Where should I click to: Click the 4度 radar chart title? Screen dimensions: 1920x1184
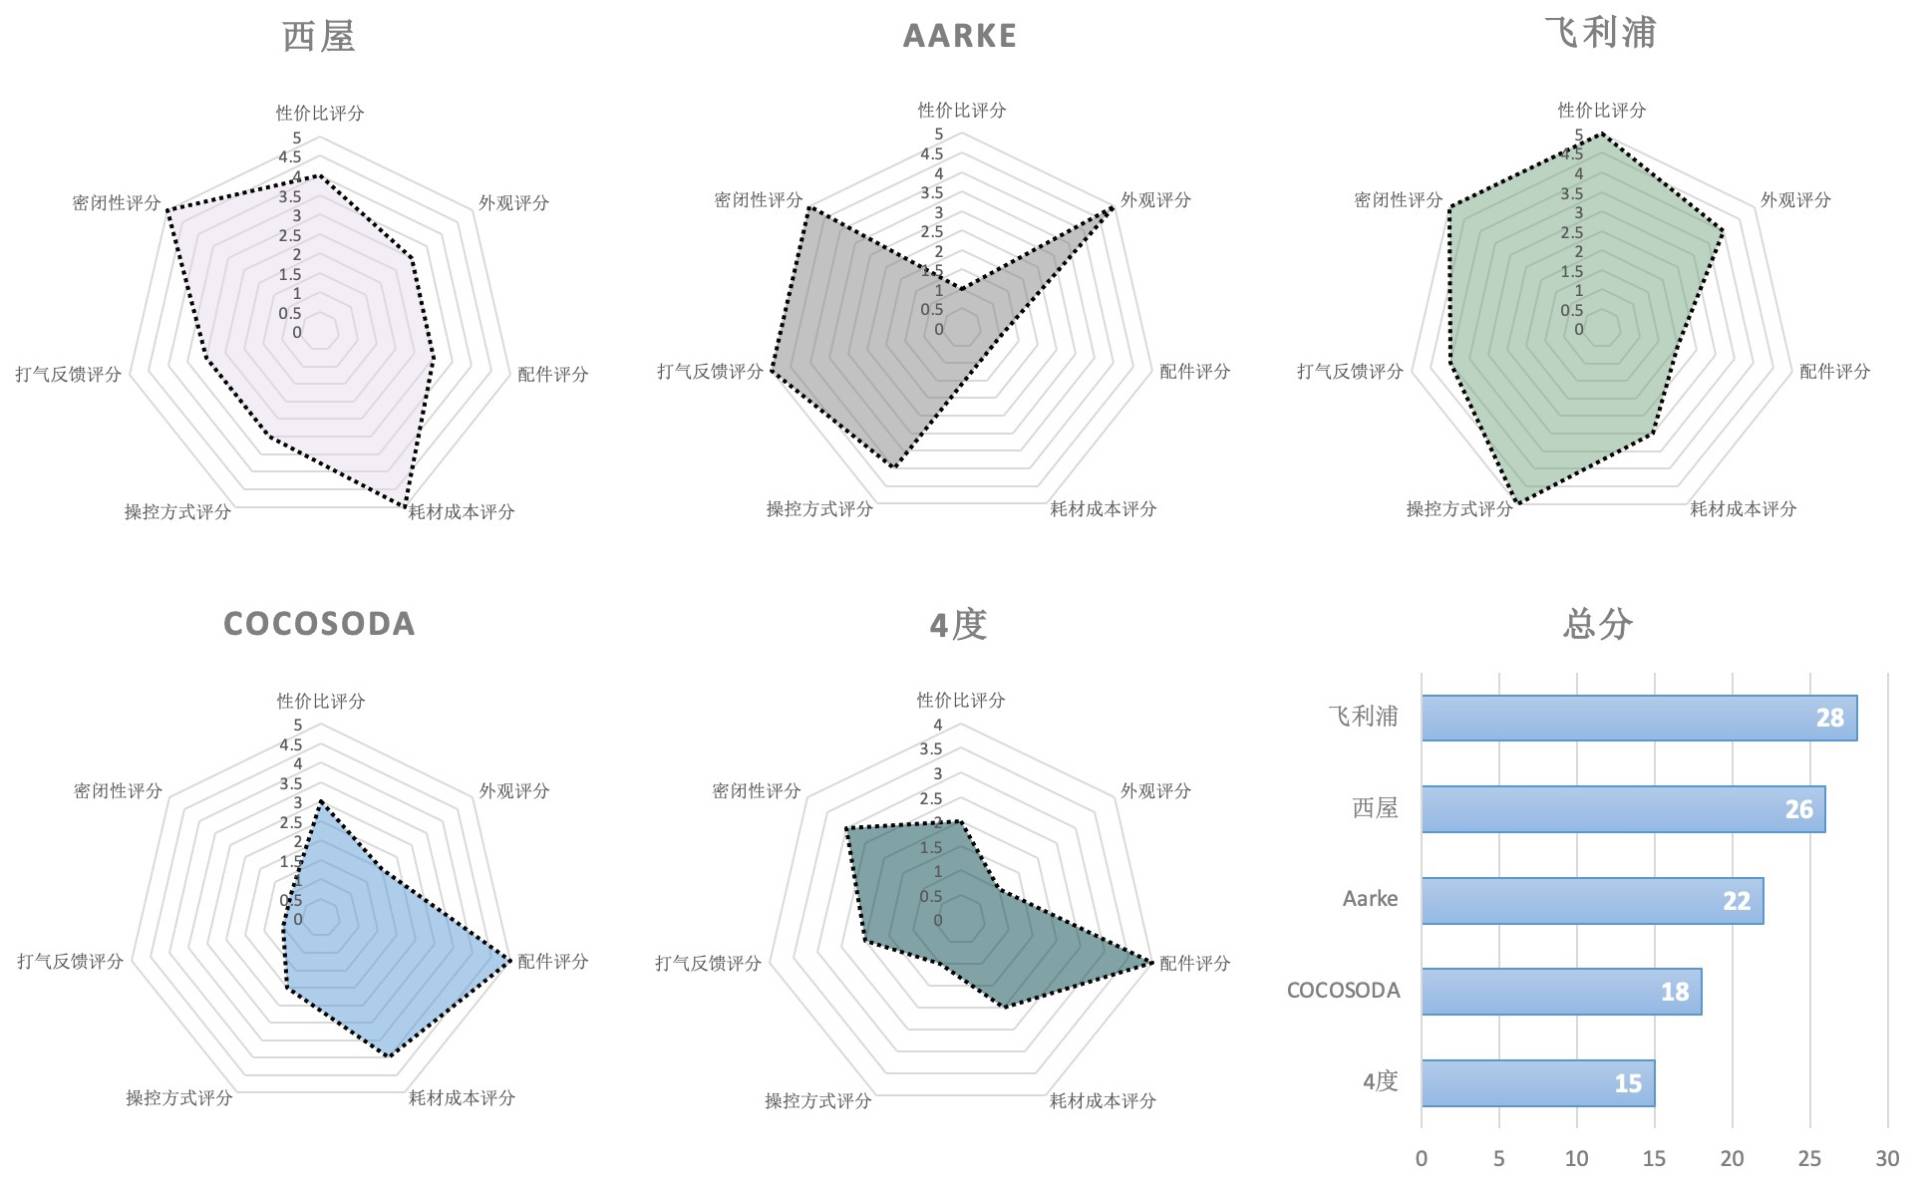[958, 625]
